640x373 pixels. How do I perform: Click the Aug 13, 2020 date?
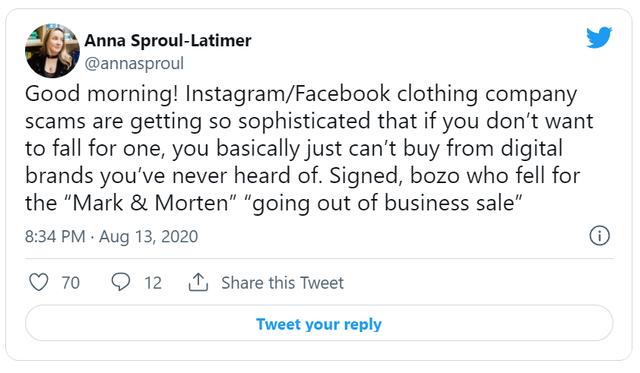pos(149,237)
